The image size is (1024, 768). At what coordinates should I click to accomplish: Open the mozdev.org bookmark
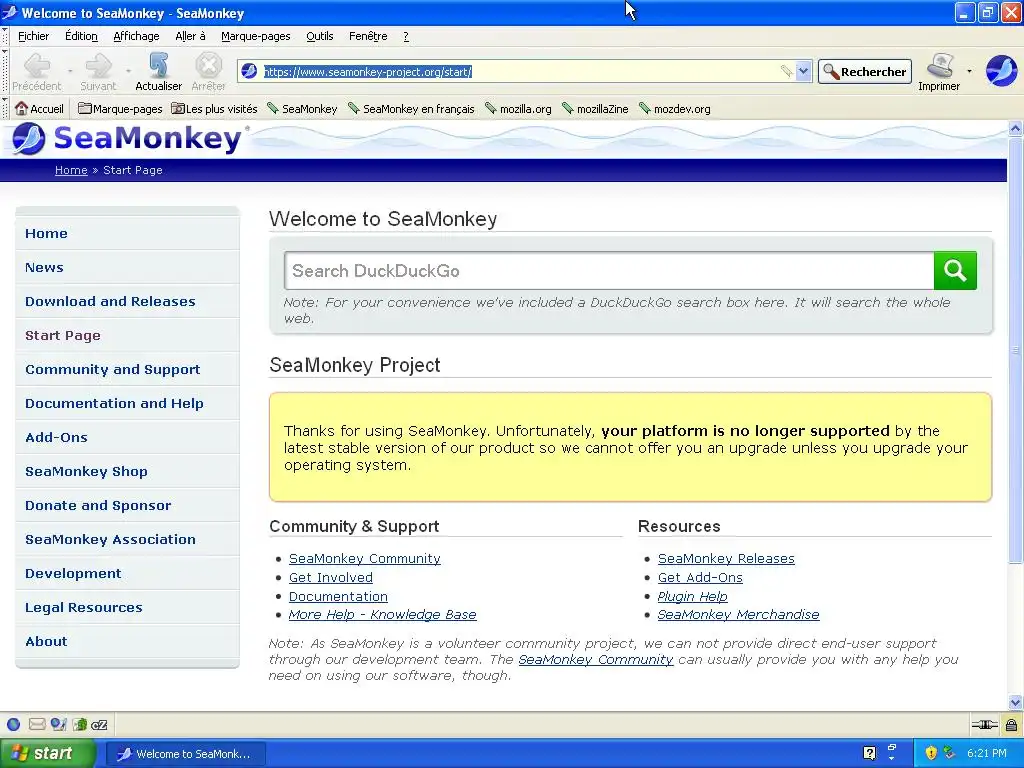[x=675, y=108]
